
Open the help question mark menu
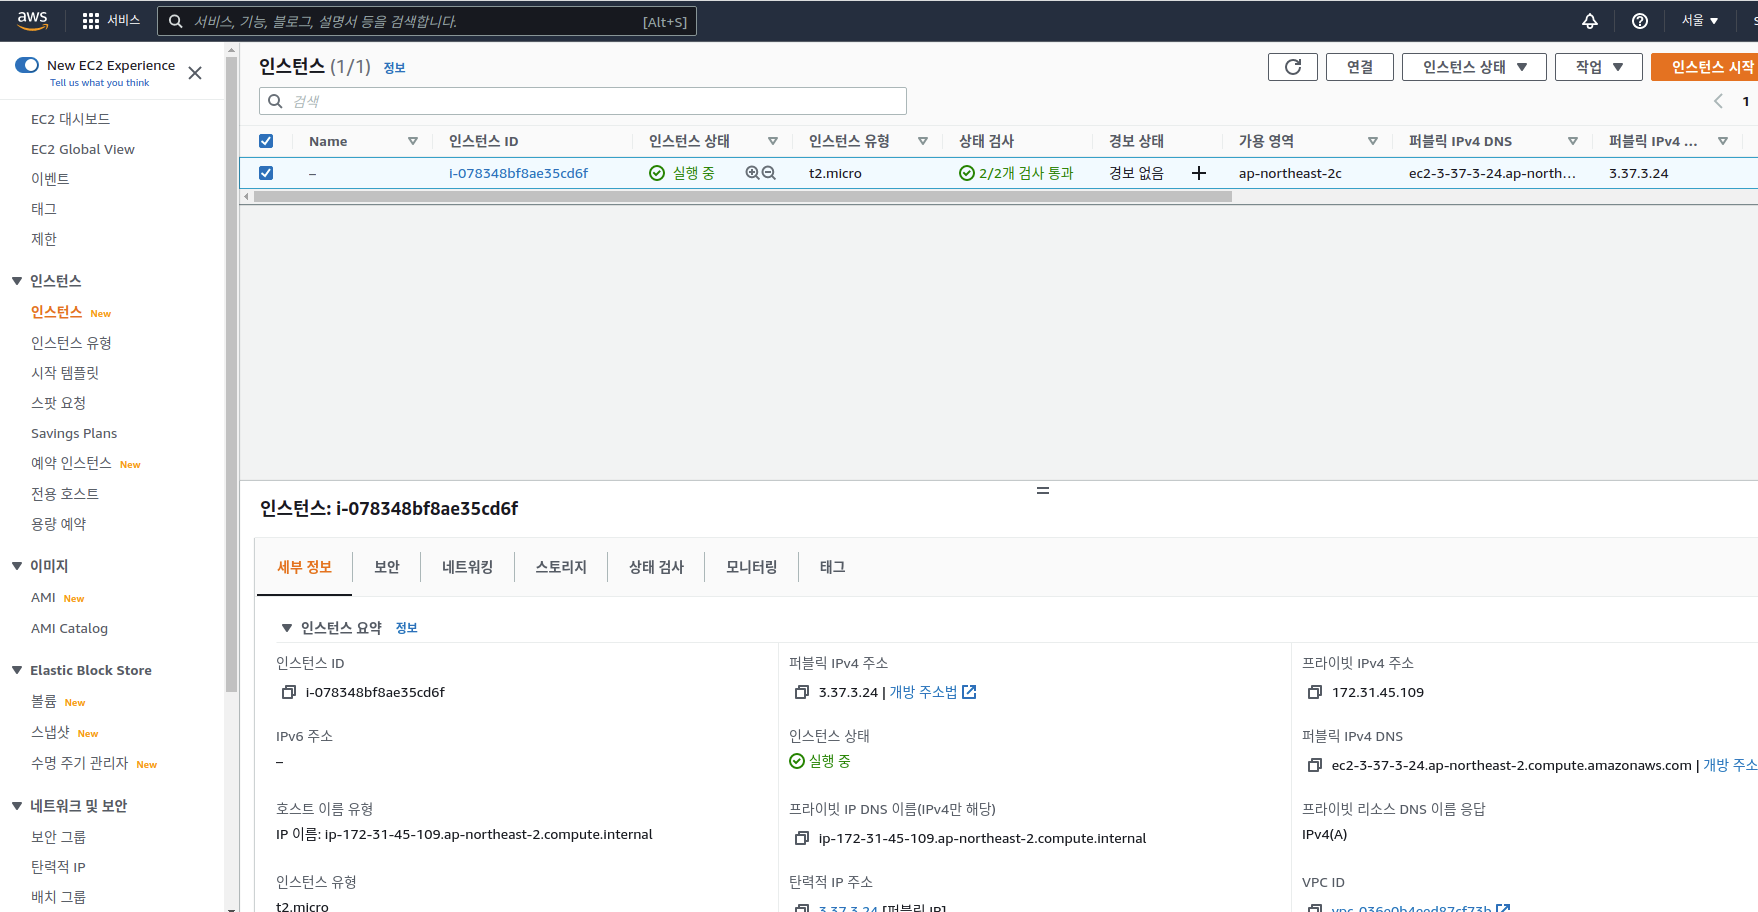tap(1640, 21)
